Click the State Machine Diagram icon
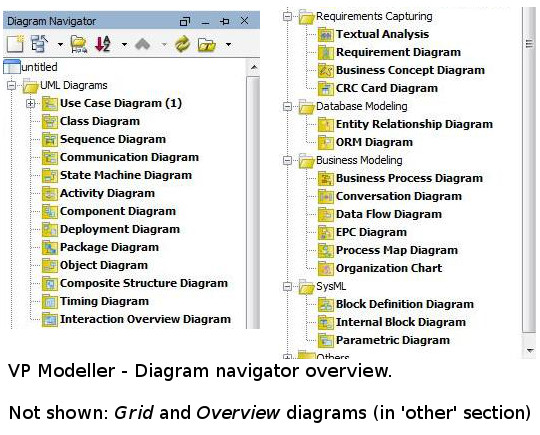 click(x=50, y=175)
